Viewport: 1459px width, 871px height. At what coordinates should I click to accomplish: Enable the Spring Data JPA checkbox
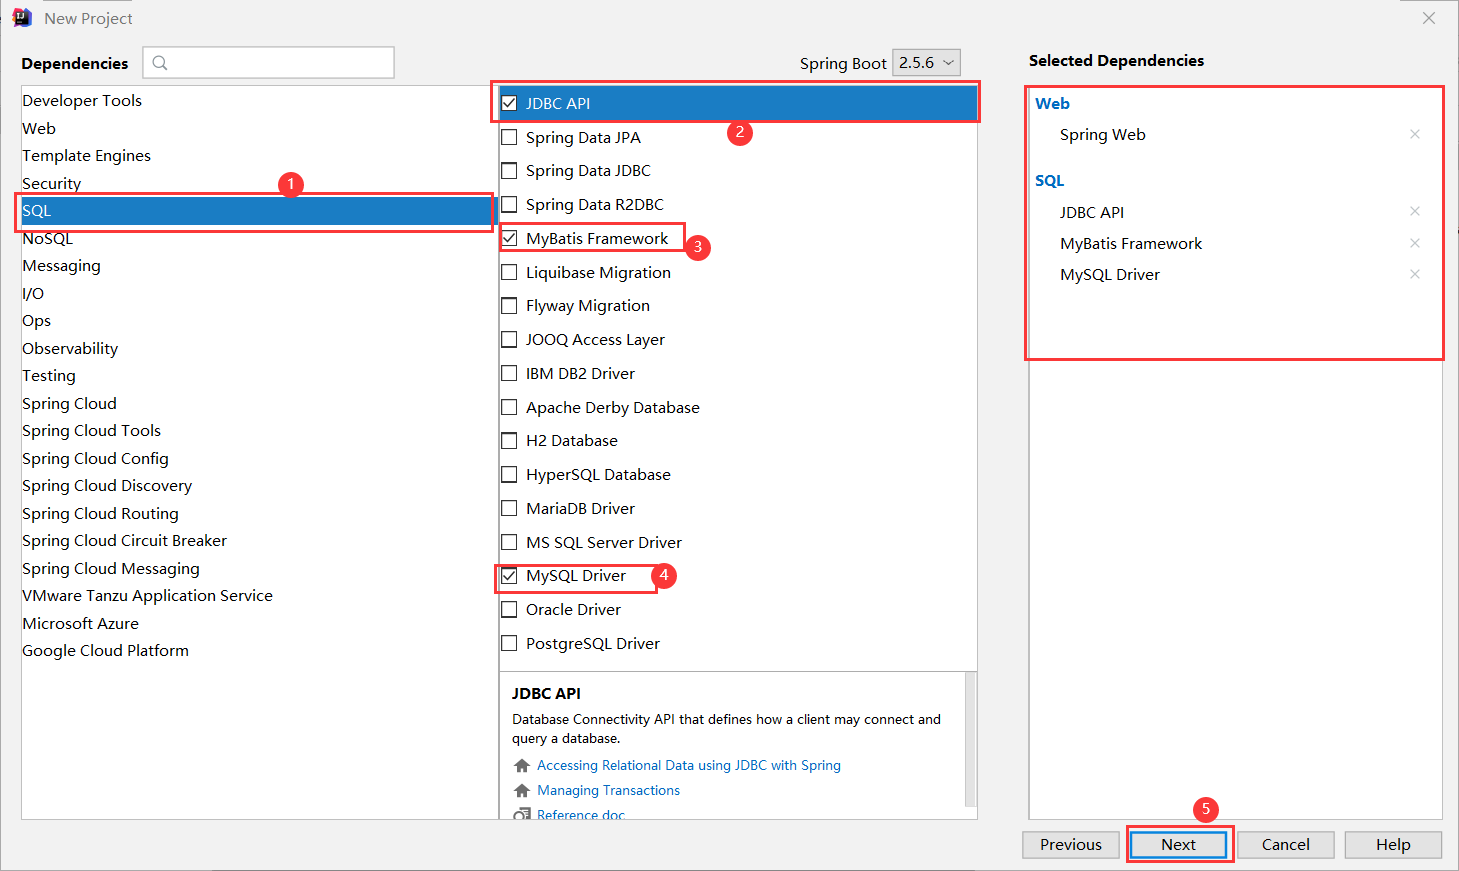(510, 137)
